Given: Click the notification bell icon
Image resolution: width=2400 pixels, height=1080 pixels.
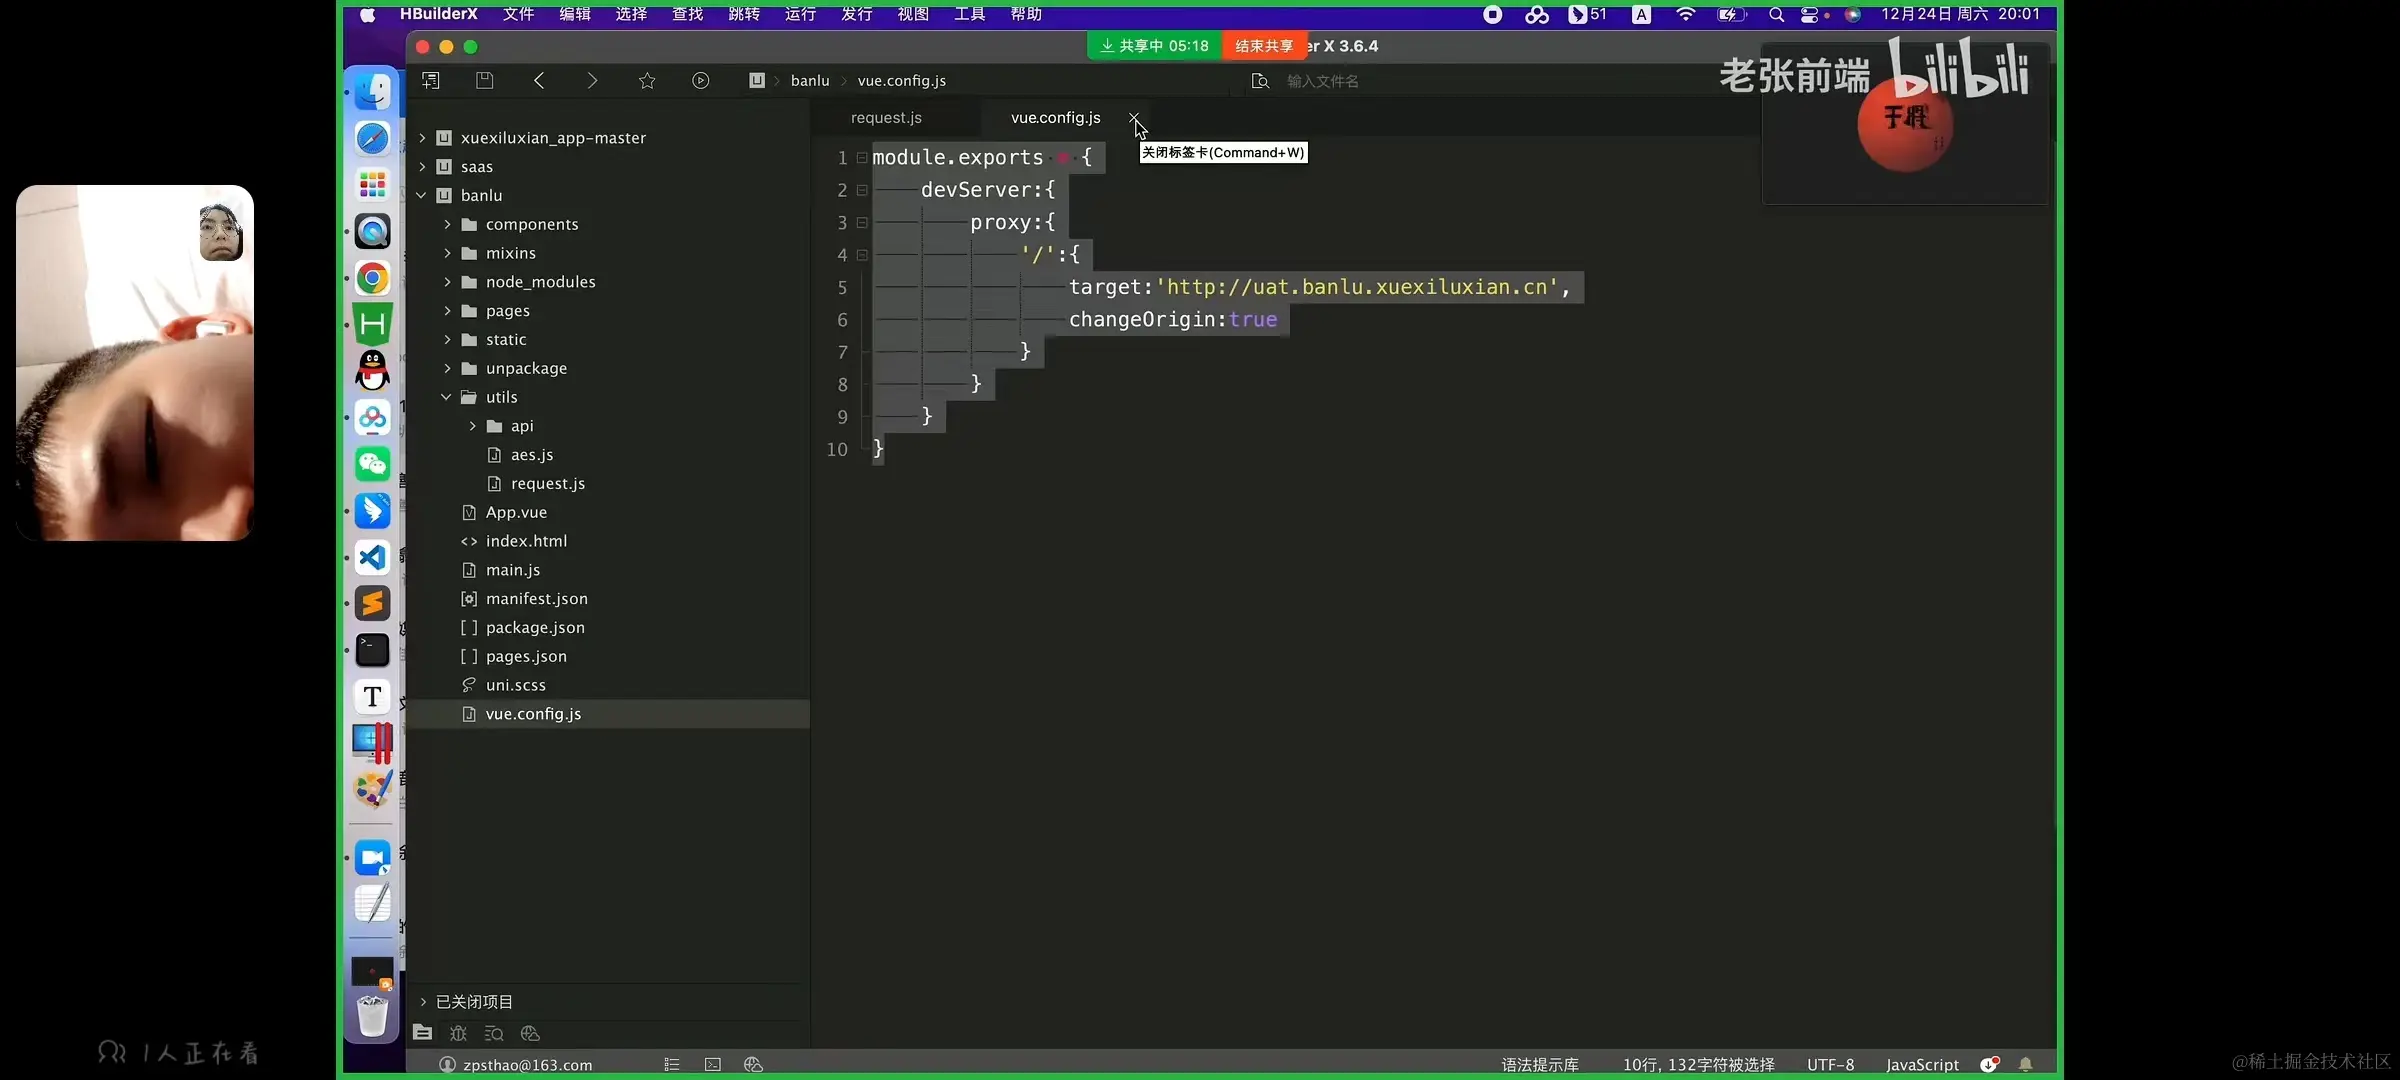Looking at the screenshot, I should point(2026,1064).
